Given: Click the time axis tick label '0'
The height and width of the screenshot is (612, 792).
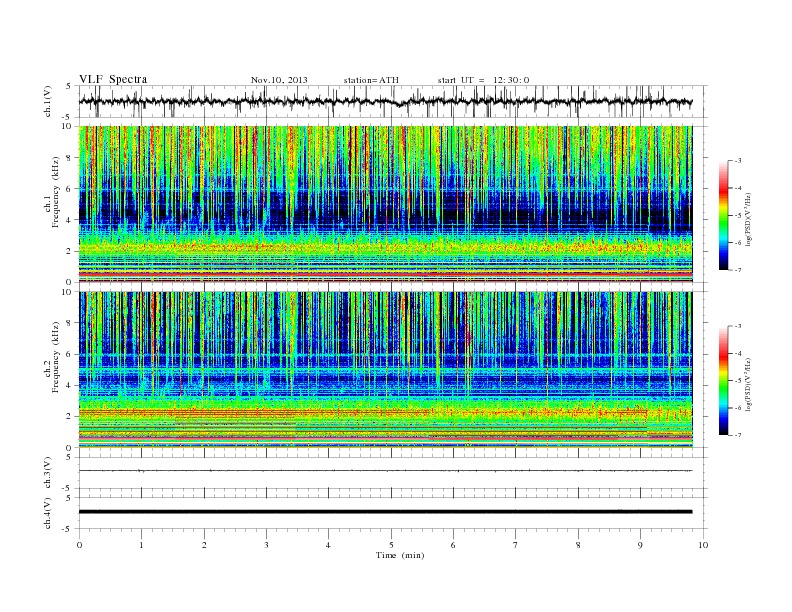Looking at the screenshot, I should [x=79, y=545].
